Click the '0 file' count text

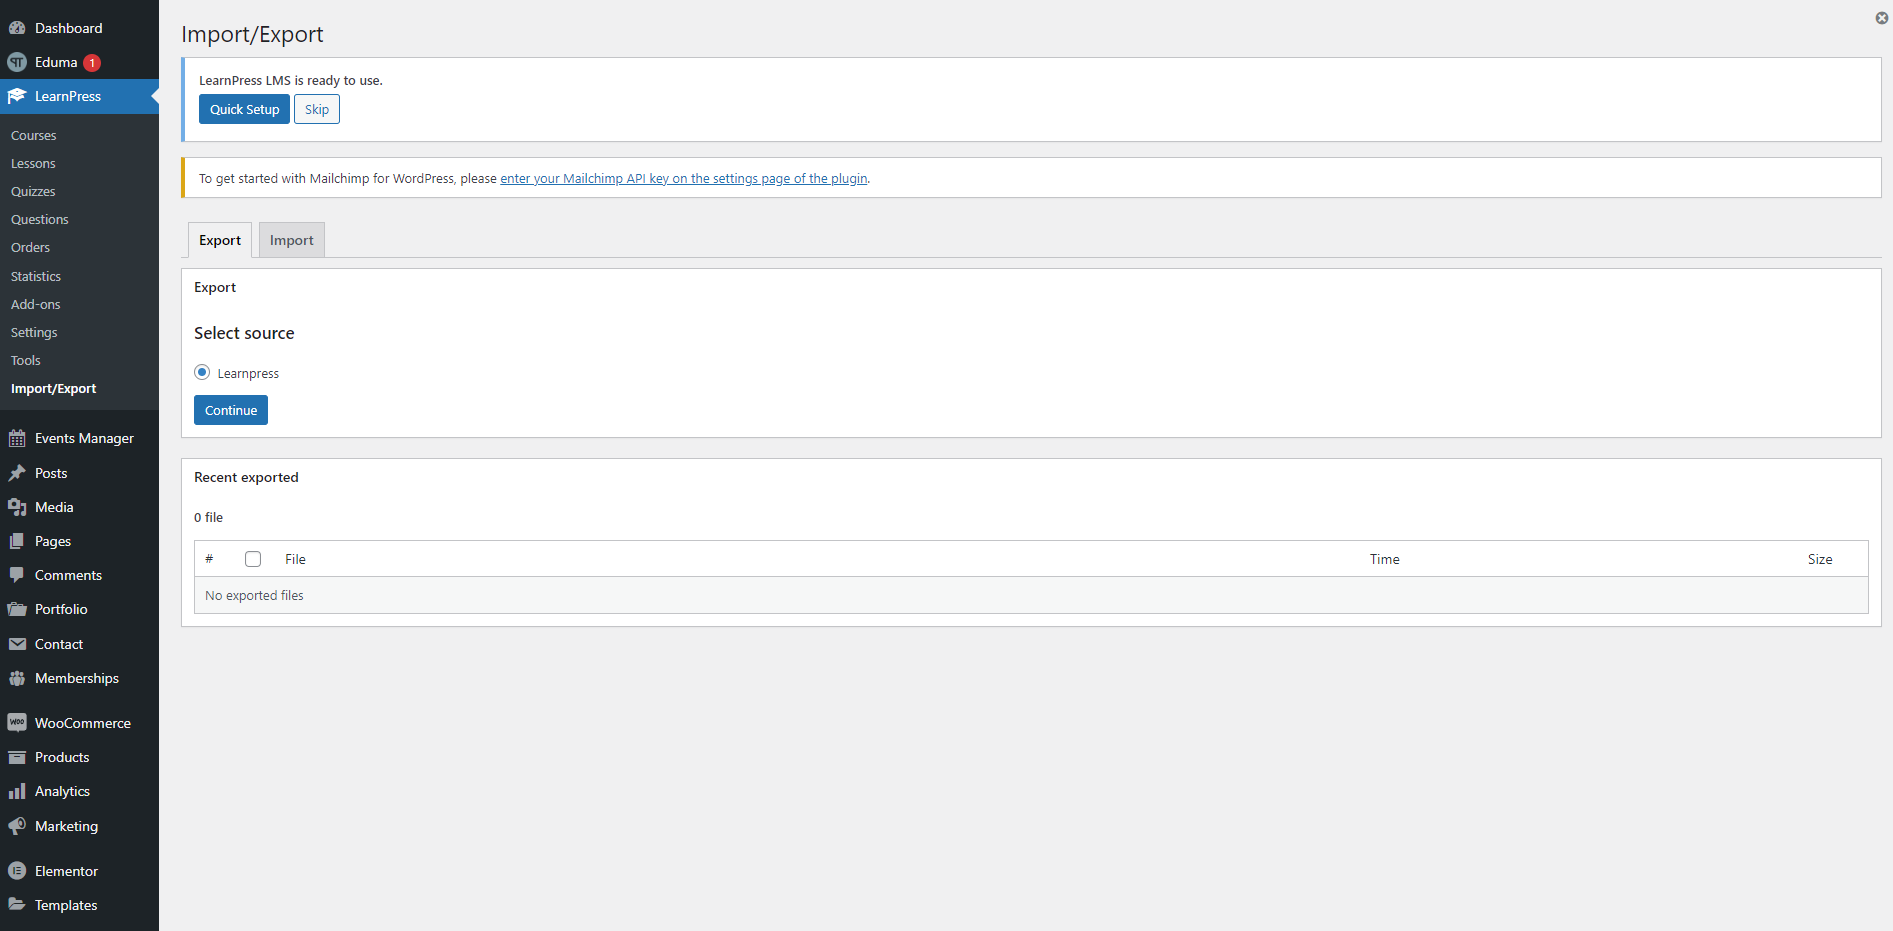208,517
